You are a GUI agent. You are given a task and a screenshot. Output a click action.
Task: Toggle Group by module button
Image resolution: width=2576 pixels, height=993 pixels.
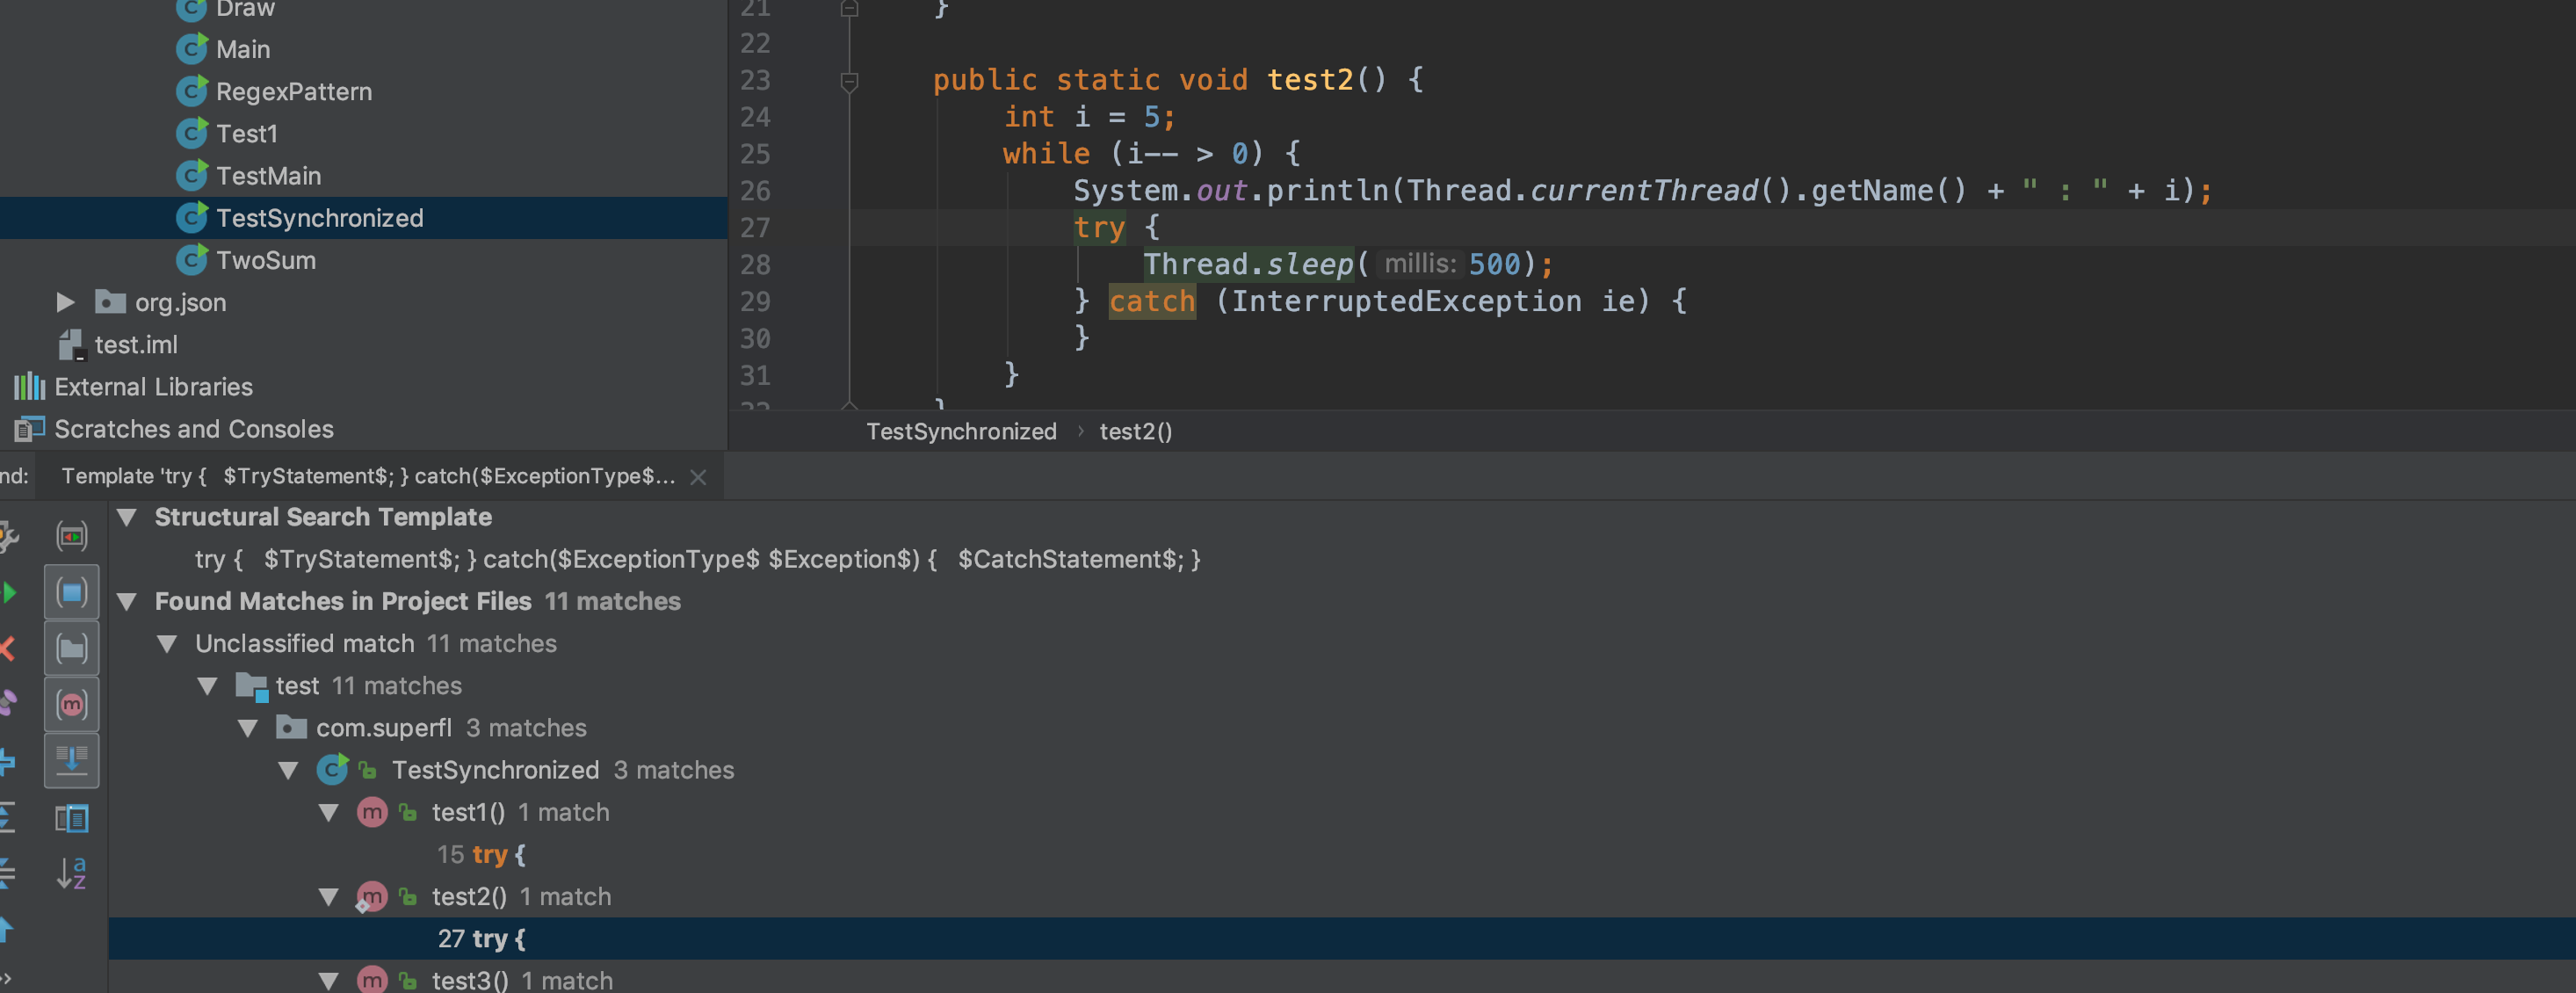pyautogui.click(x=71, y=592)
